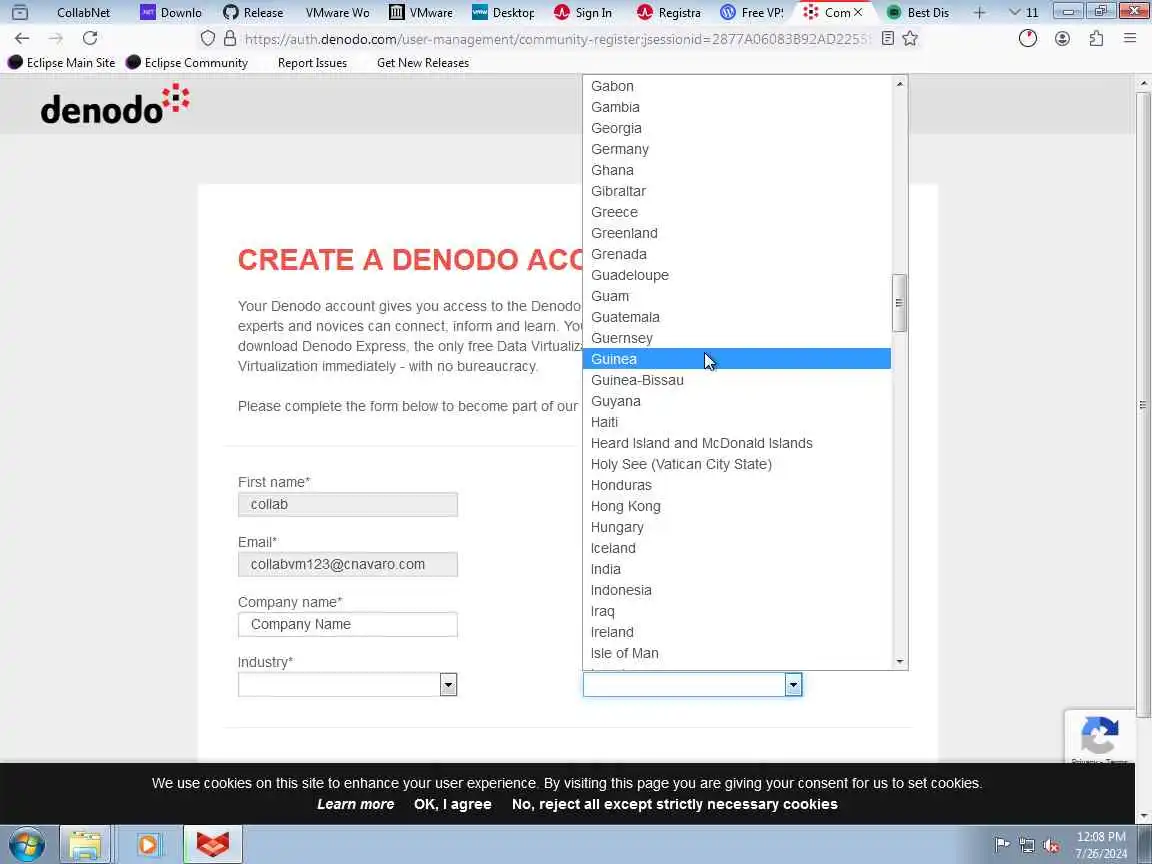
Task: Reject all except strictly necessary cookies
Action: tap(674, 804)
